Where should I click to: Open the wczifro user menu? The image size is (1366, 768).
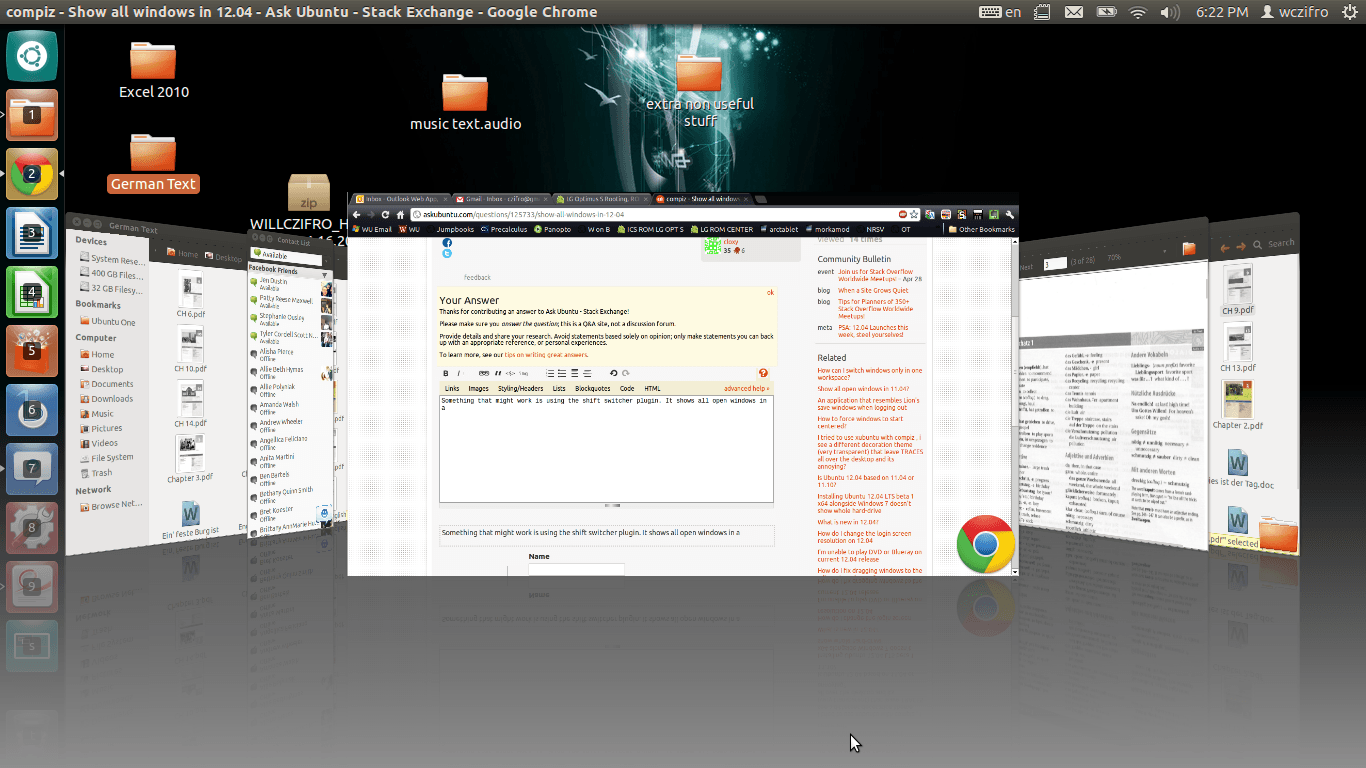[1296, 12]
